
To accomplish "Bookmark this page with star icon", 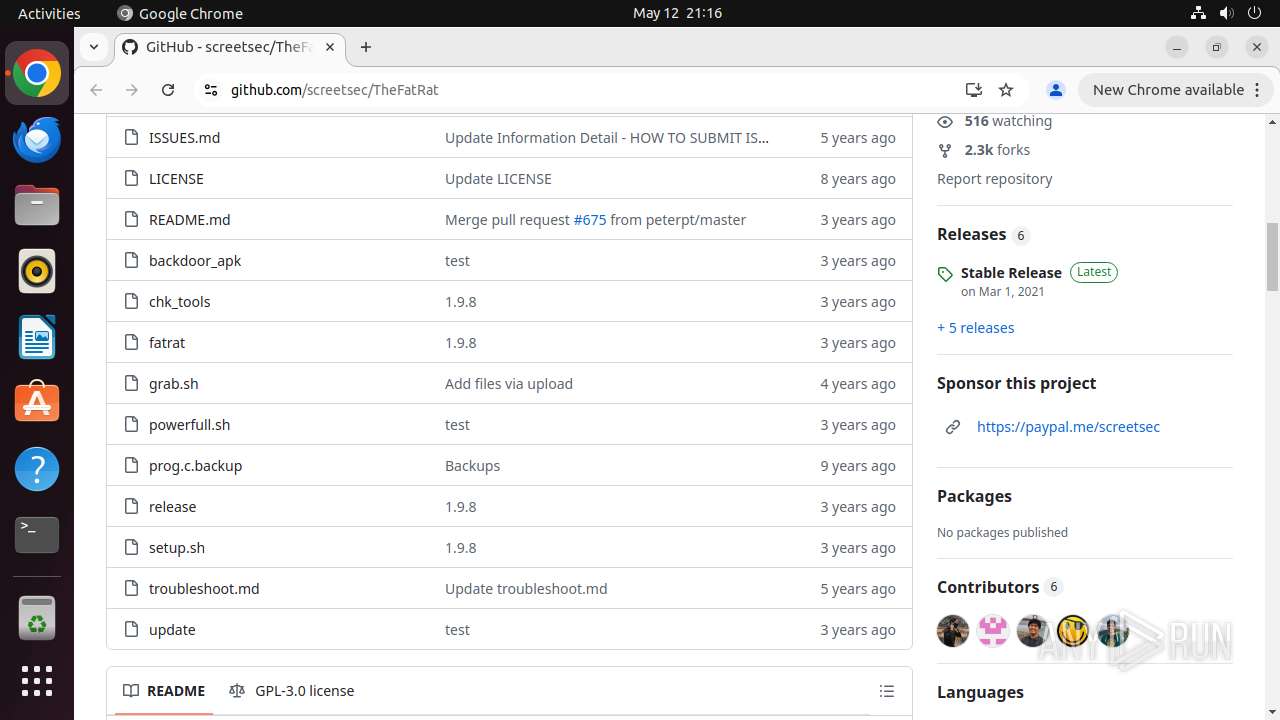I will [1006, 90].
